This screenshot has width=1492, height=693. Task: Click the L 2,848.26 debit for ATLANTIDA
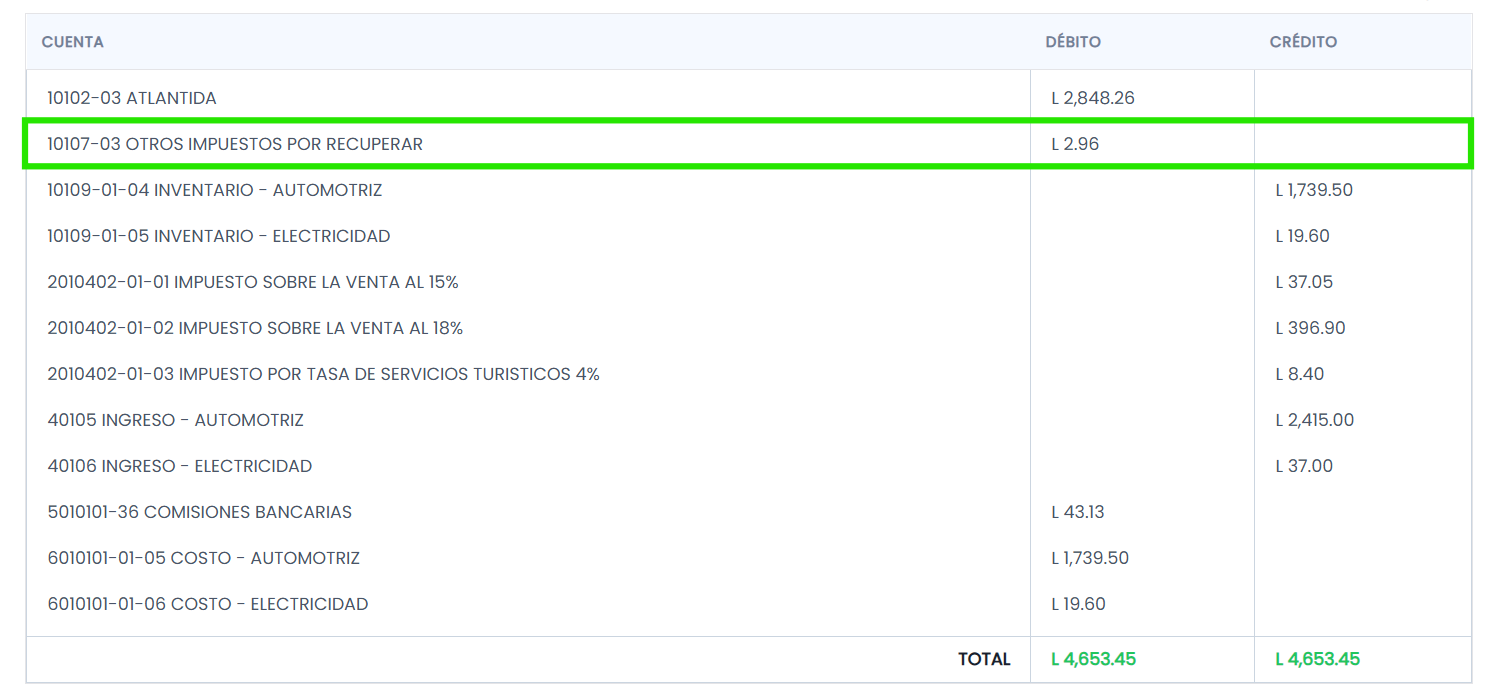pos(1093,98)
